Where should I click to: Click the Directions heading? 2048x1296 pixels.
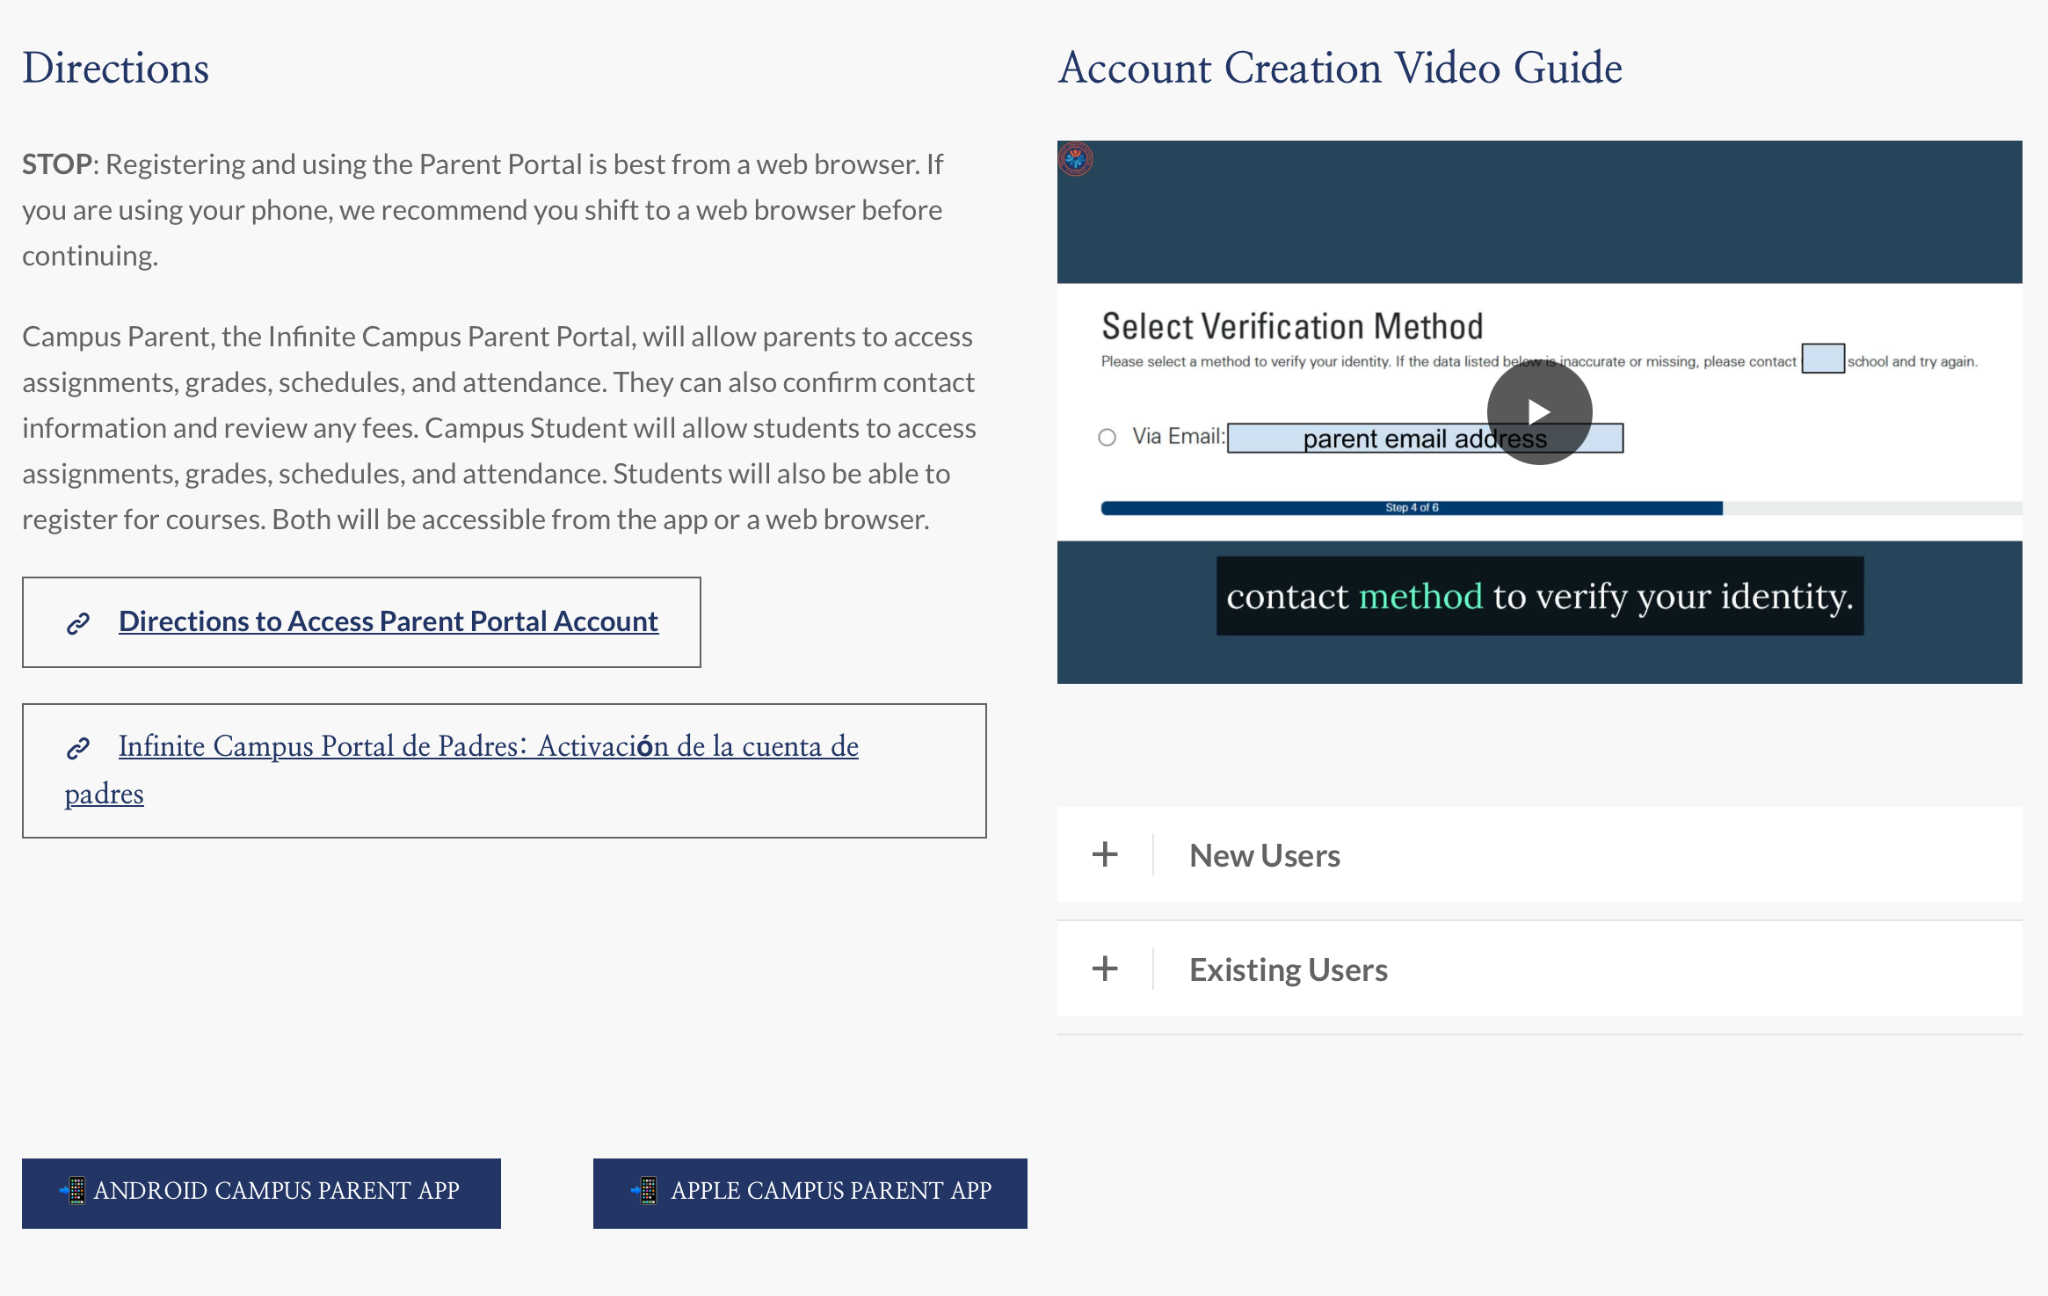click(x=116, y=68)
